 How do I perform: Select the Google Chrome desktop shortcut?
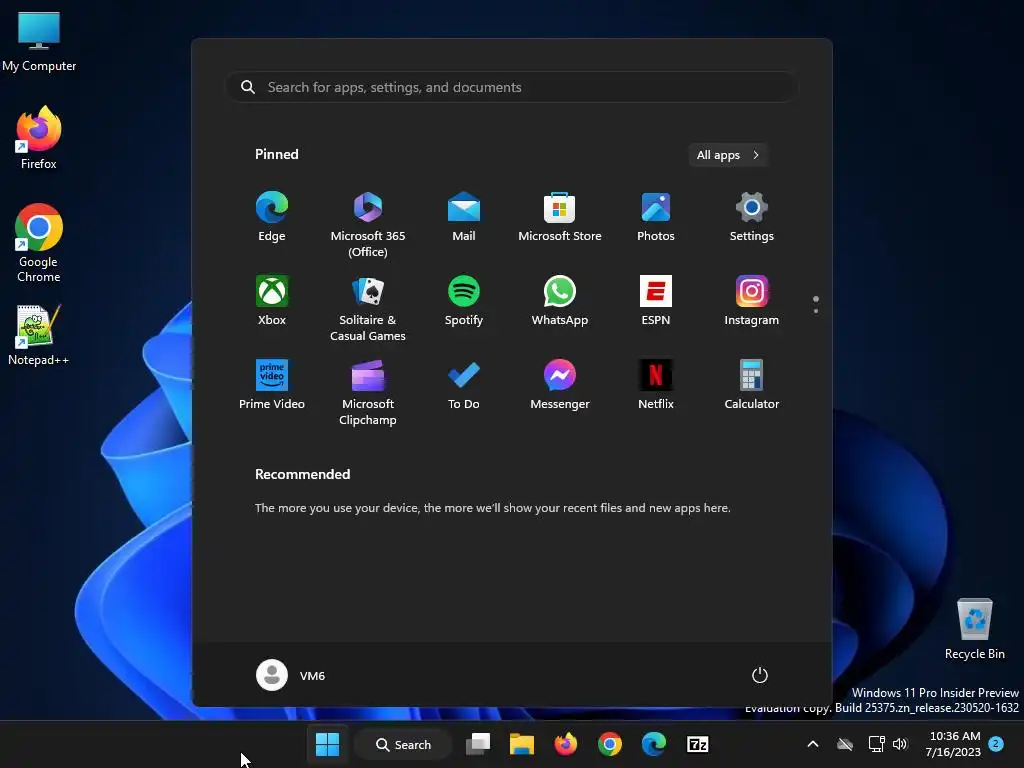(x=39, y=243)
